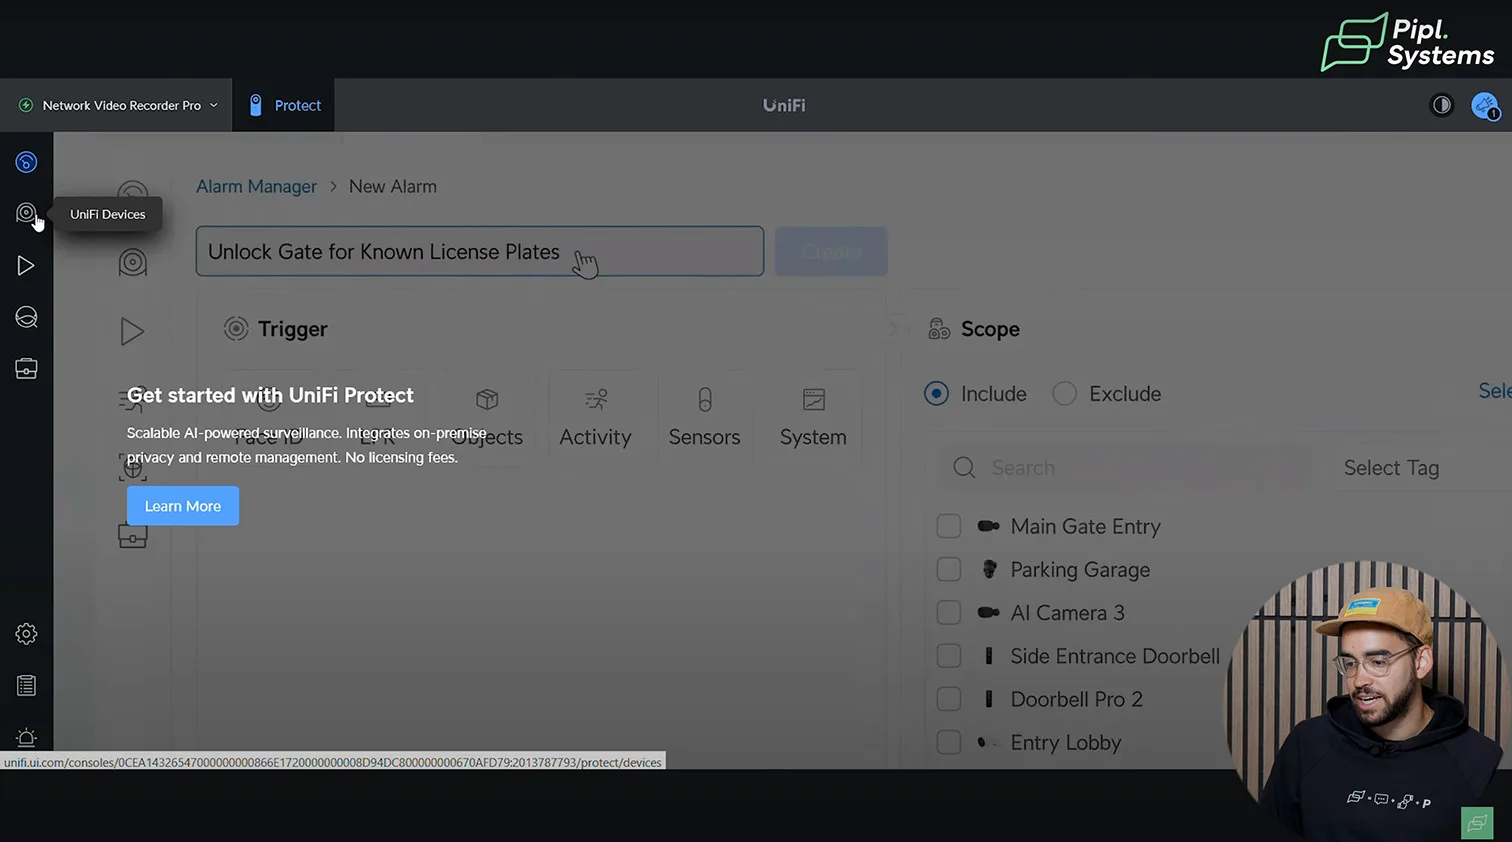1512x842 pixels.
Task: Choose the Sensors trigger tab
Action: (704, 418)
